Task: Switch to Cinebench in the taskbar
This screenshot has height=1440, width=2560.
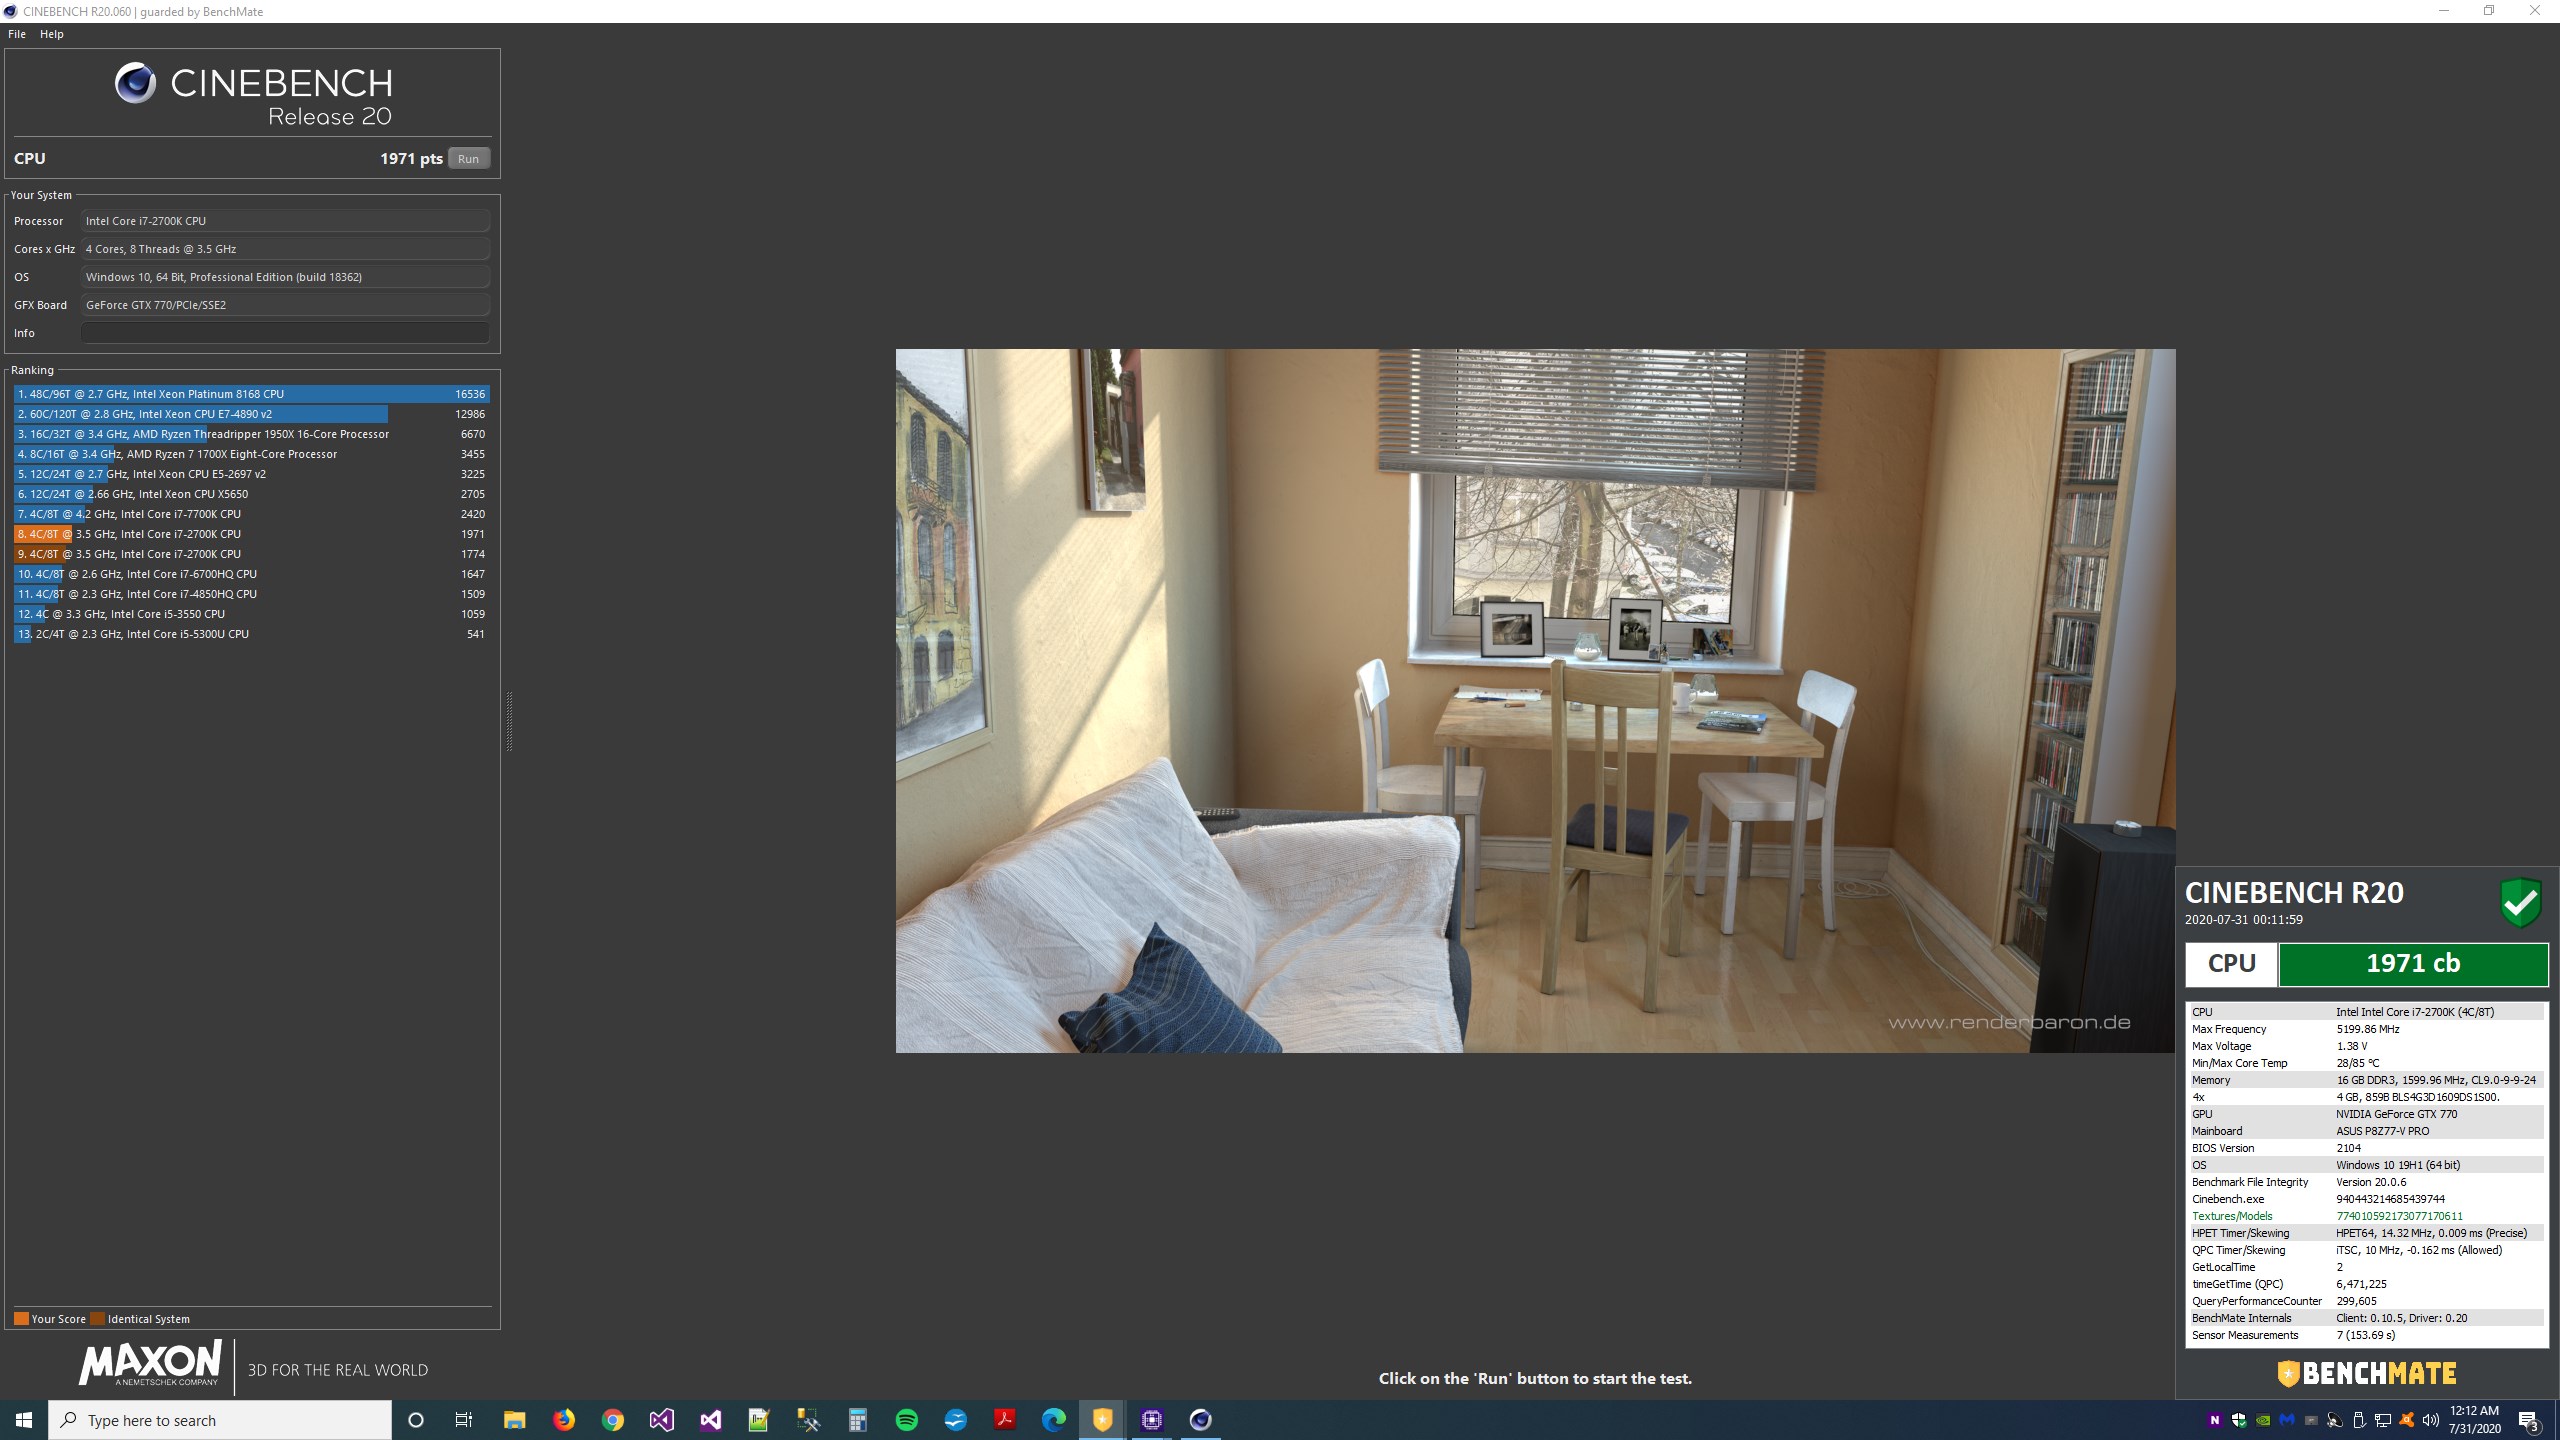Action: tap(1201, 1420)
